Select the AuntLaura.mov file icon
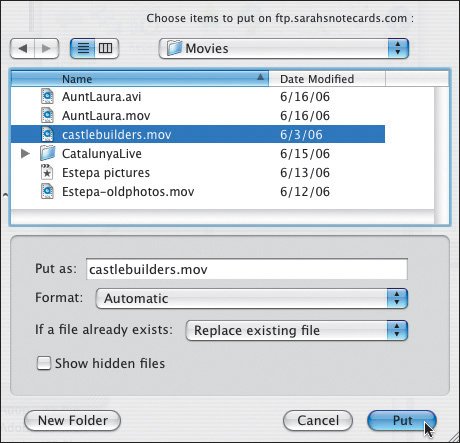Screen dimensions: 460x443 point(47,115)
